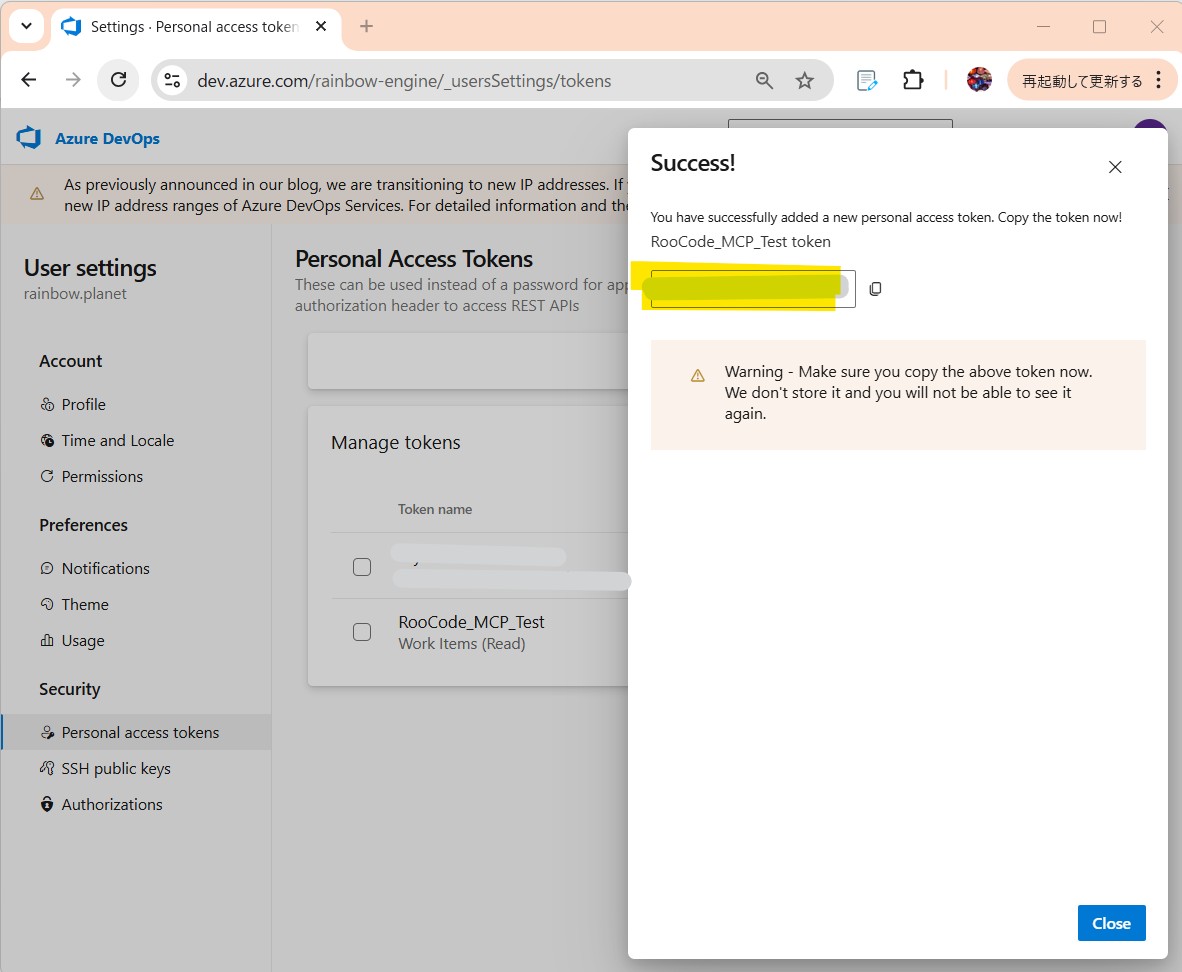Reload the page
Image resolution: width=1182 pixels, height=972 pixels.
(x=118, y=80)
